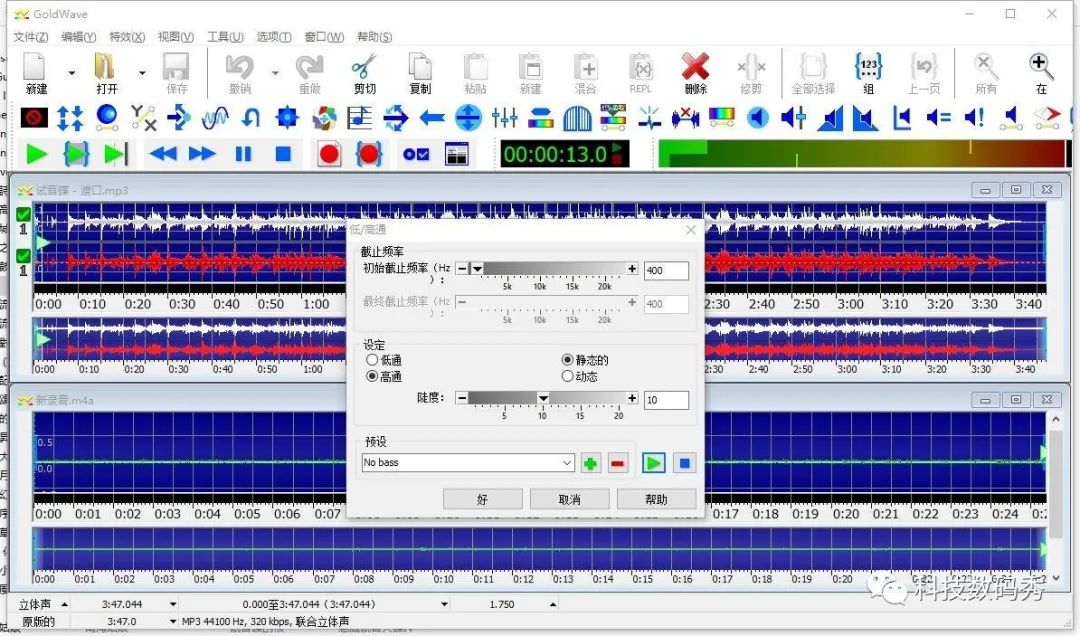Click 取消 to cancel the filter dialog
Image resolution: width=1080 pixels, height=636 pixels.
point(569,499)
